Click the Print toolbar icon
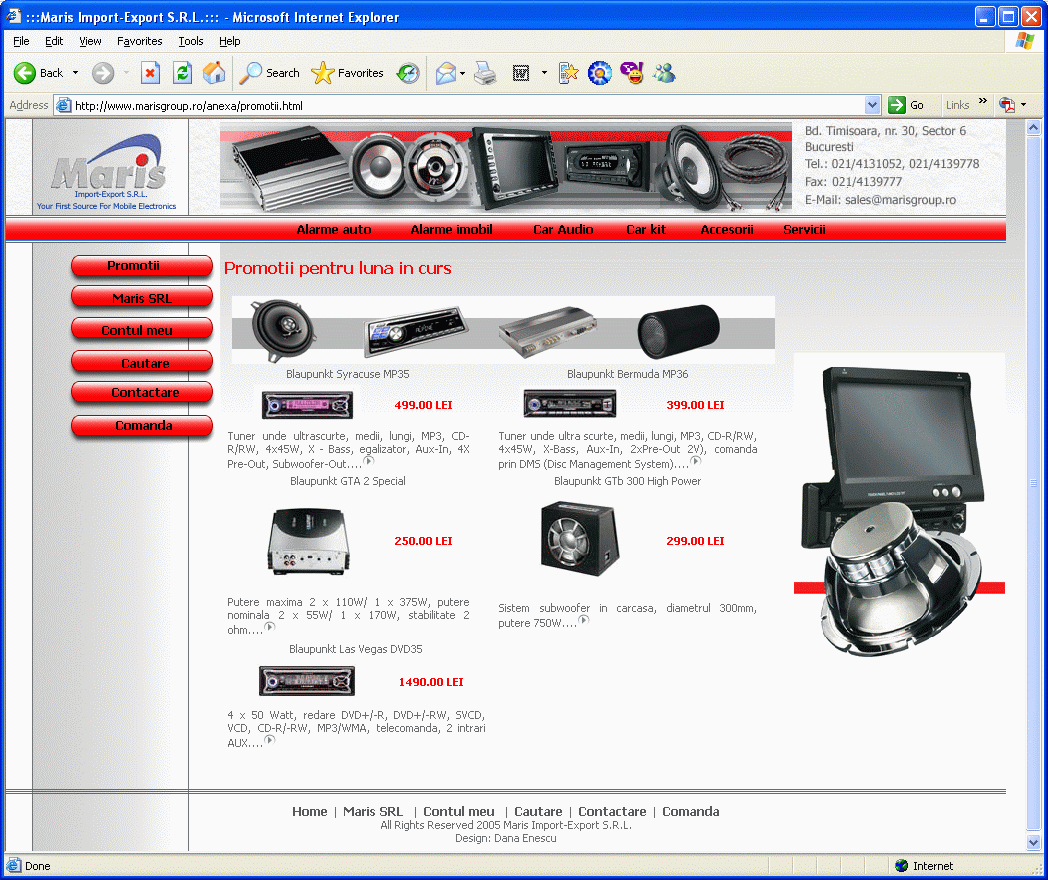 (x=485, y=73)
